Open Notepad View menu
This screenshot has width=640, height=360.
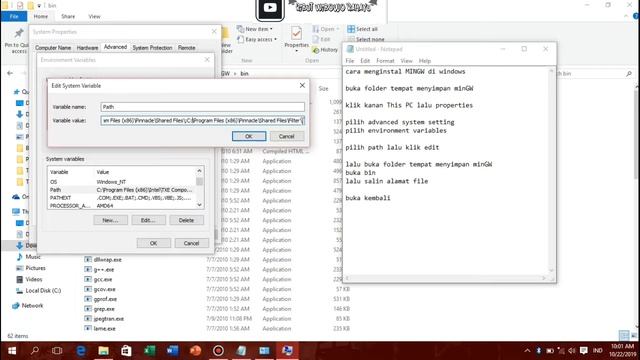click(x=406, y=61)
